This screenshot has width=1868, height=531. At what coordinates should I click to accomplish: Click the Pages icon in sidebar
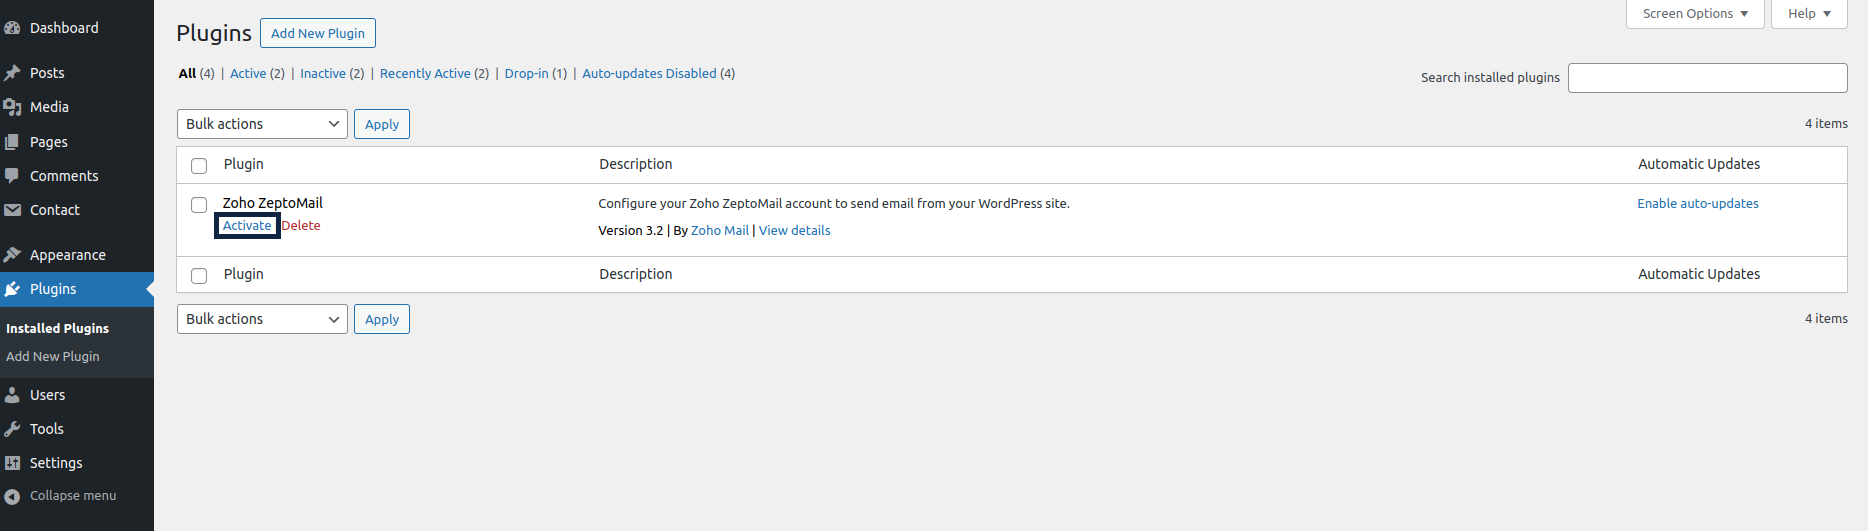12,142
